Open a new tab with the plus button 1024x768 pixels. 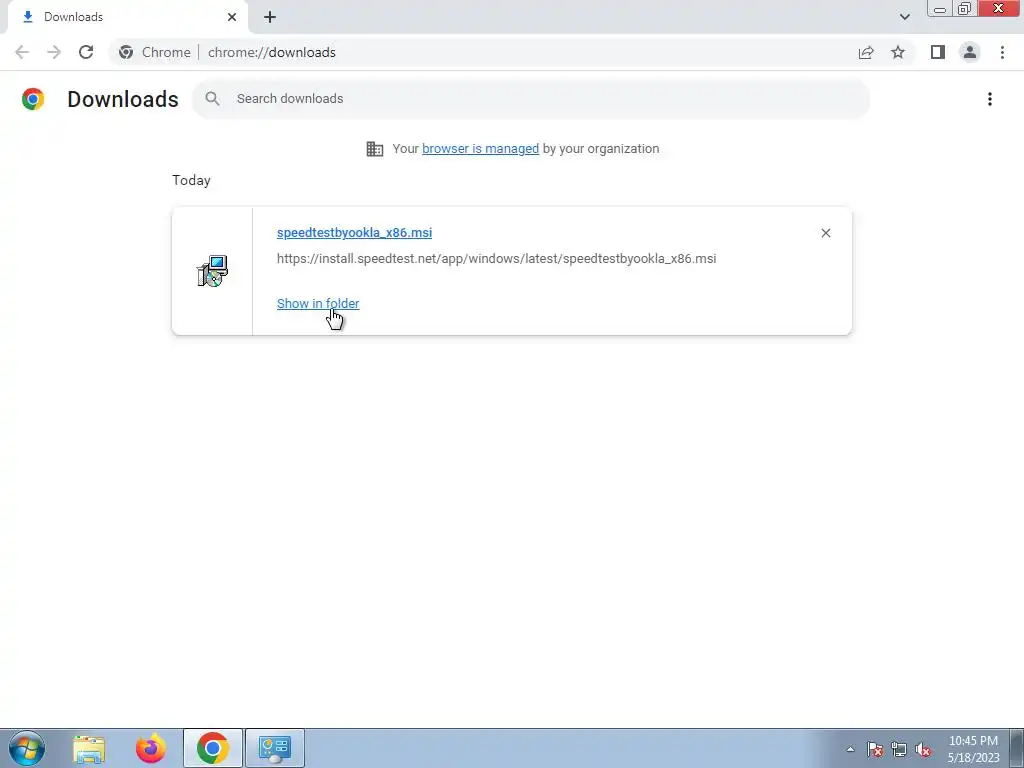point(270,17)
